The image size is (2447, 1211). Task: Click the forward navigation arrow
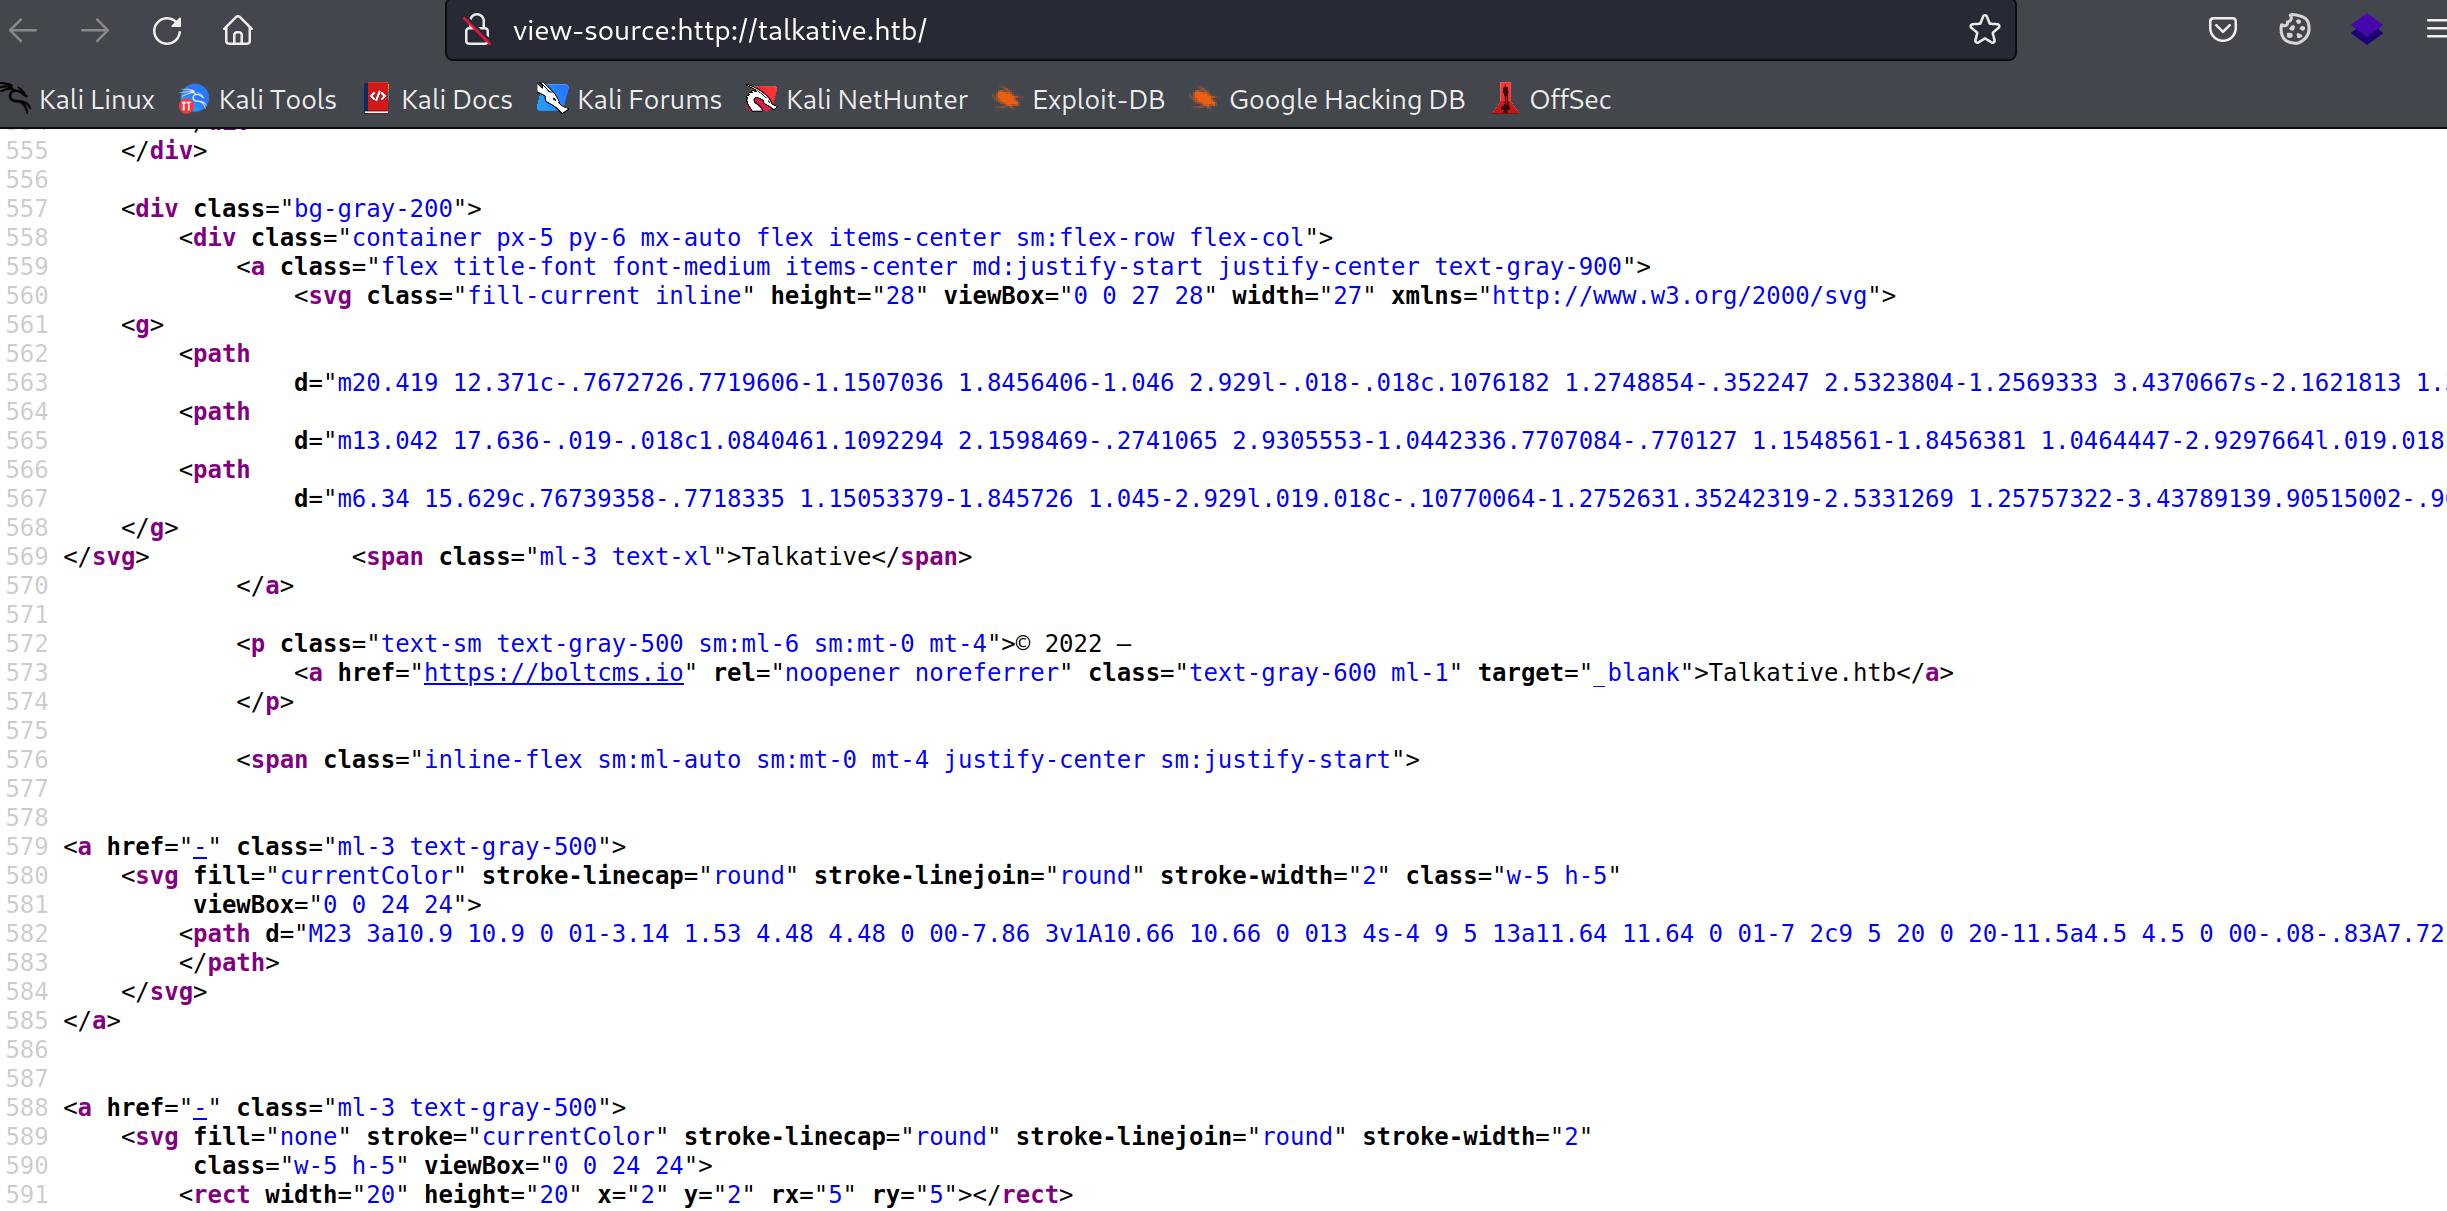[95, 31]
